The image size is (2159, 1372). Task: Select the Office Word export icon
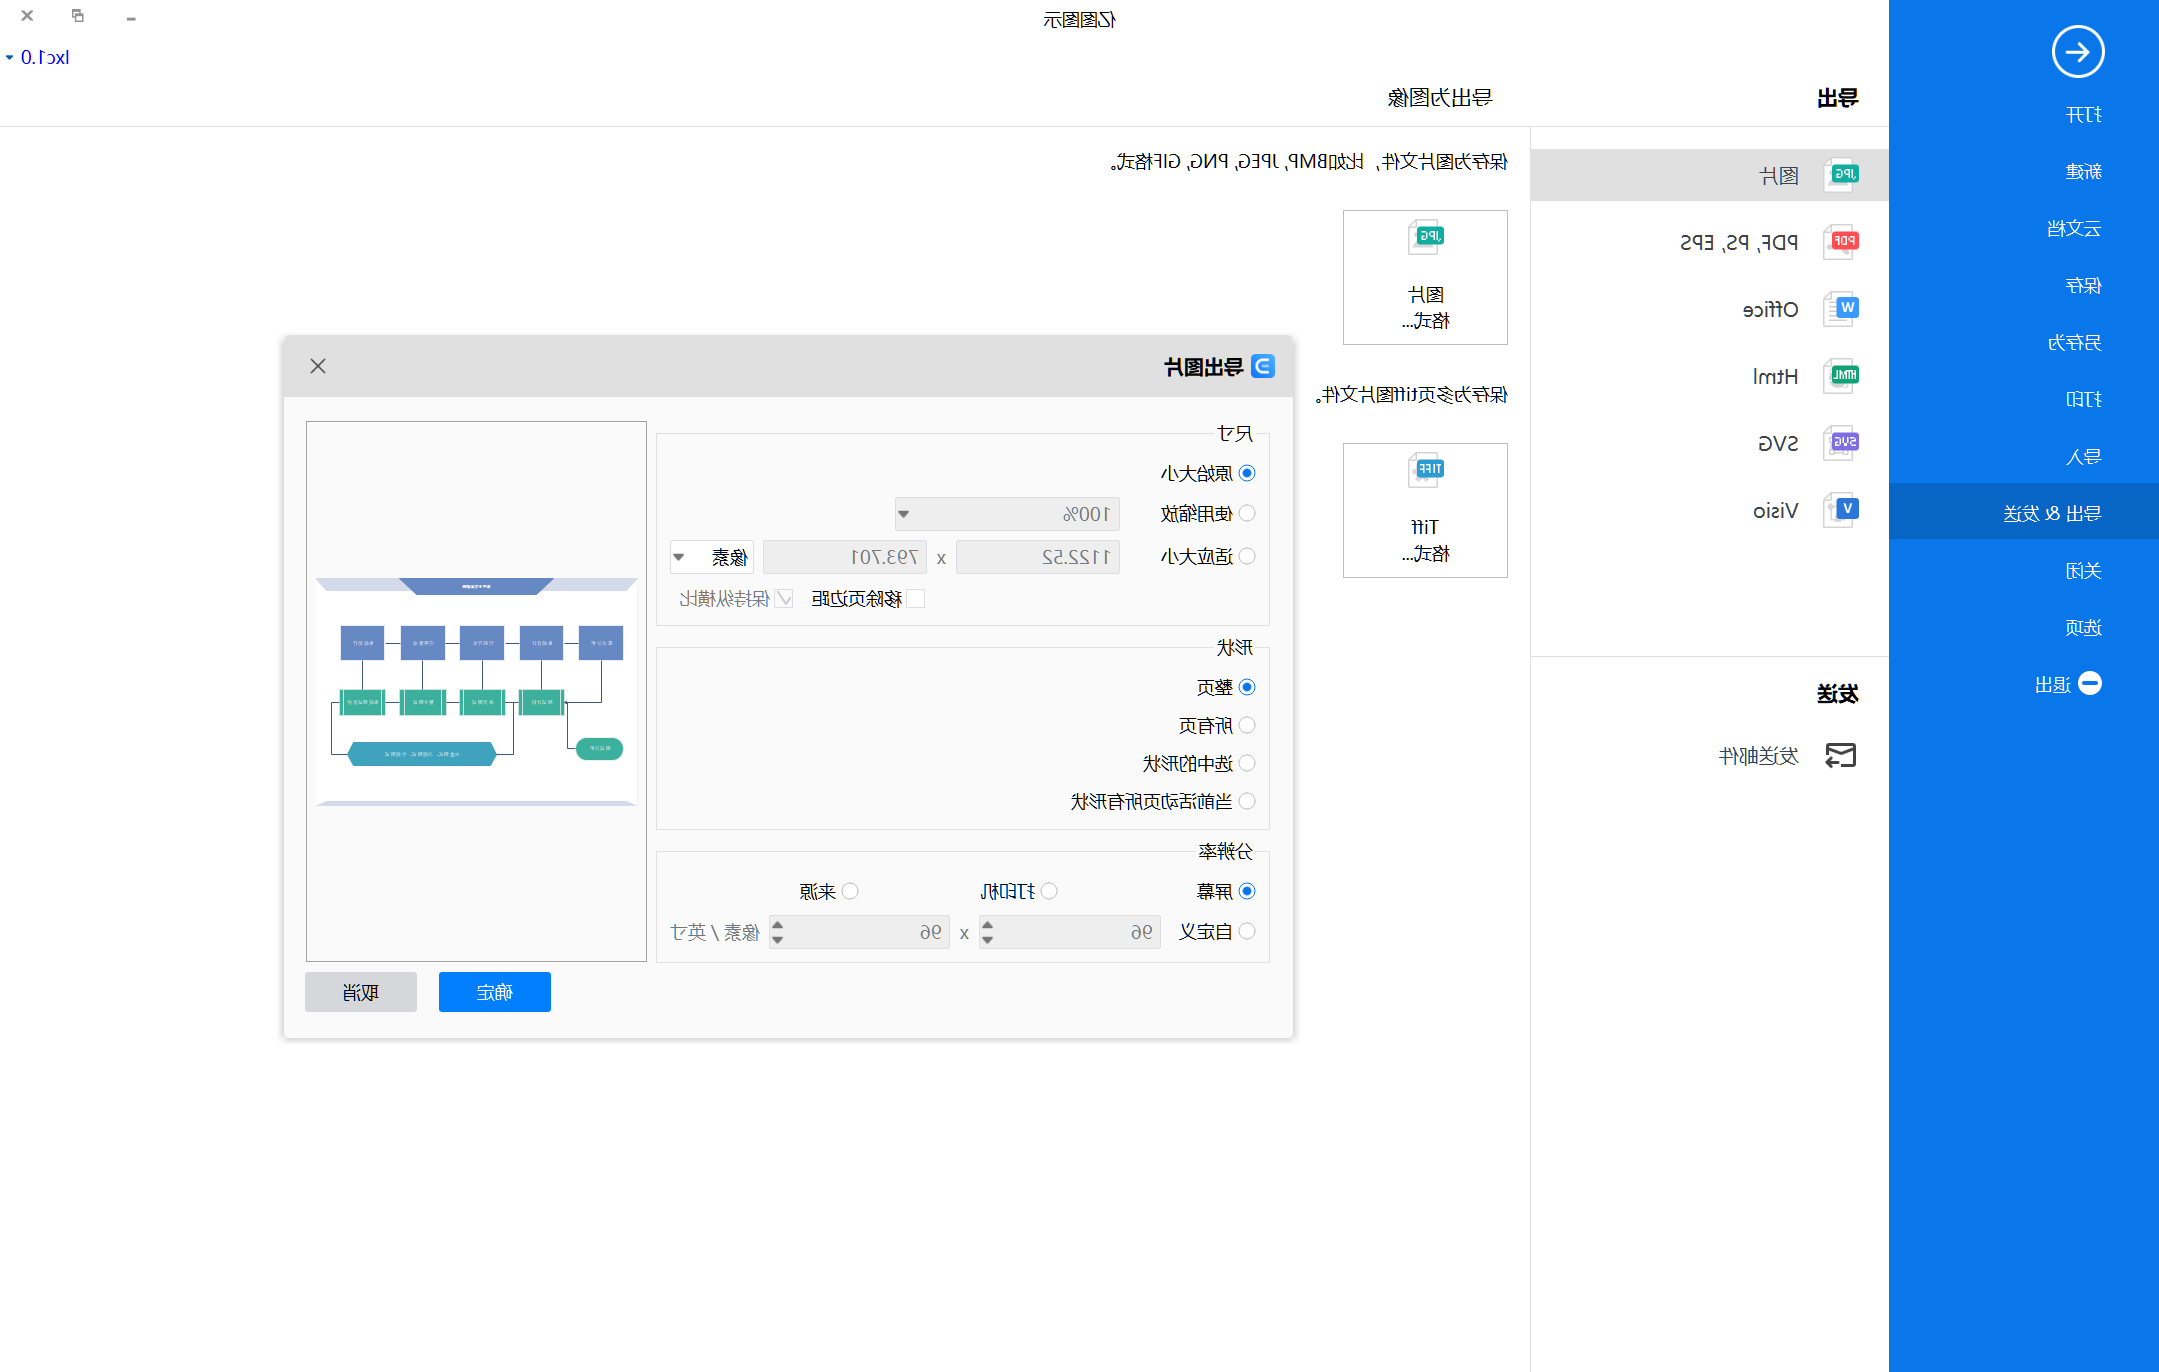pos(1841,308)
